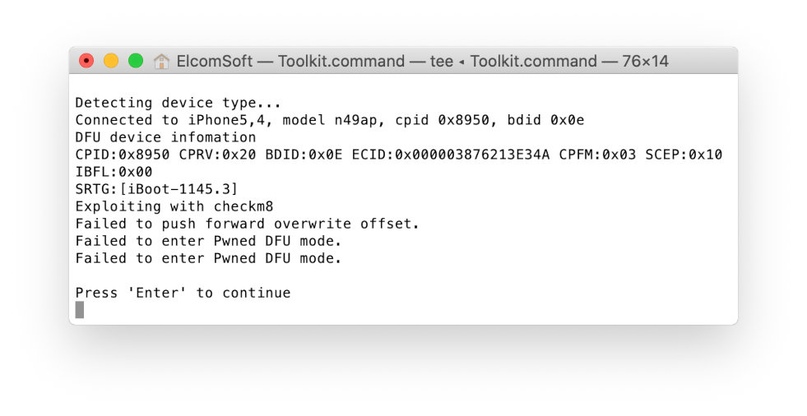Click the 'Detecting device type...' line
Viewport: 807px width, 416px height.
178,103
